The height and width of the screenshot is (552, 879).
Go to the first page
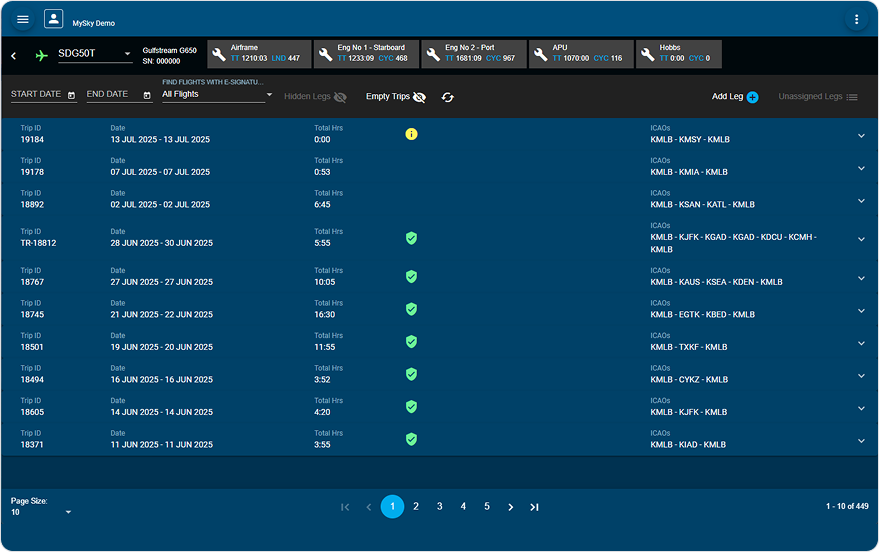pyautogui.click(x=345, y=507)
